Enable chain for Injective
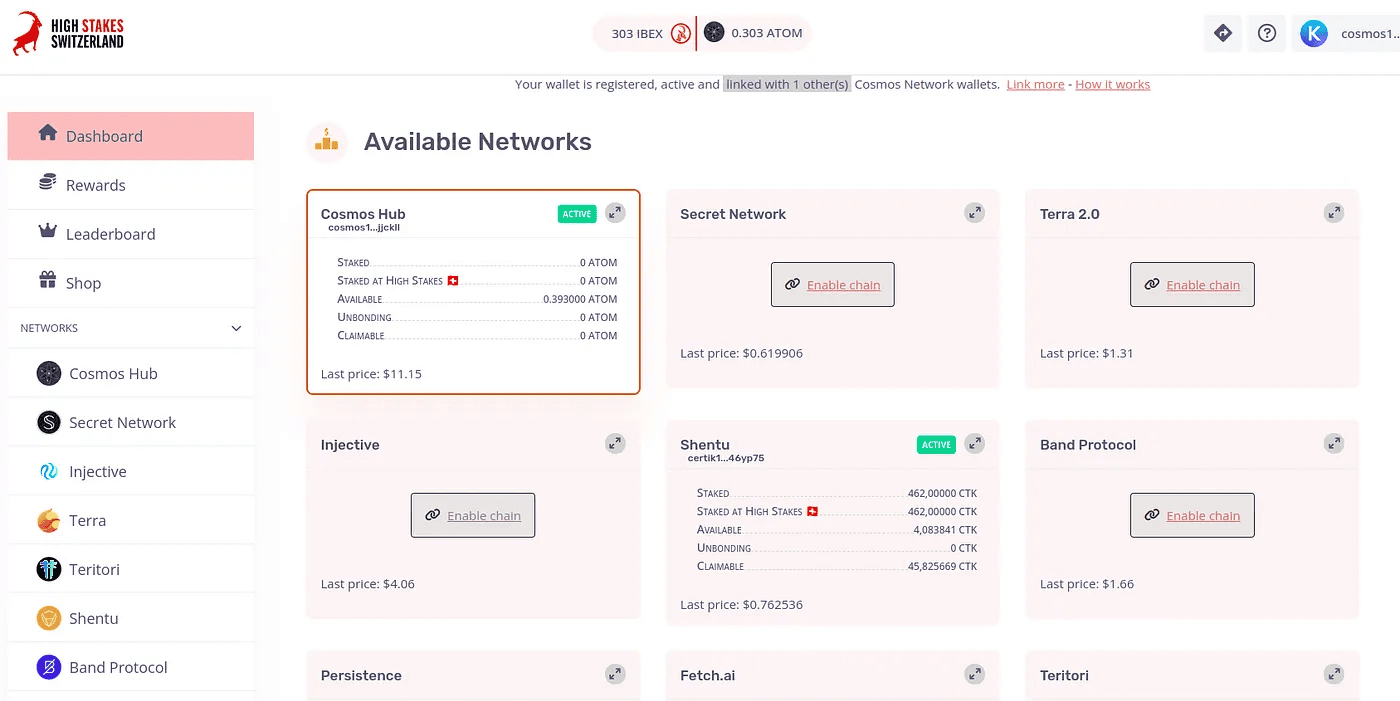Image resolution: width=1400 pixels, height=701 pixels. [x=473, y=516]
